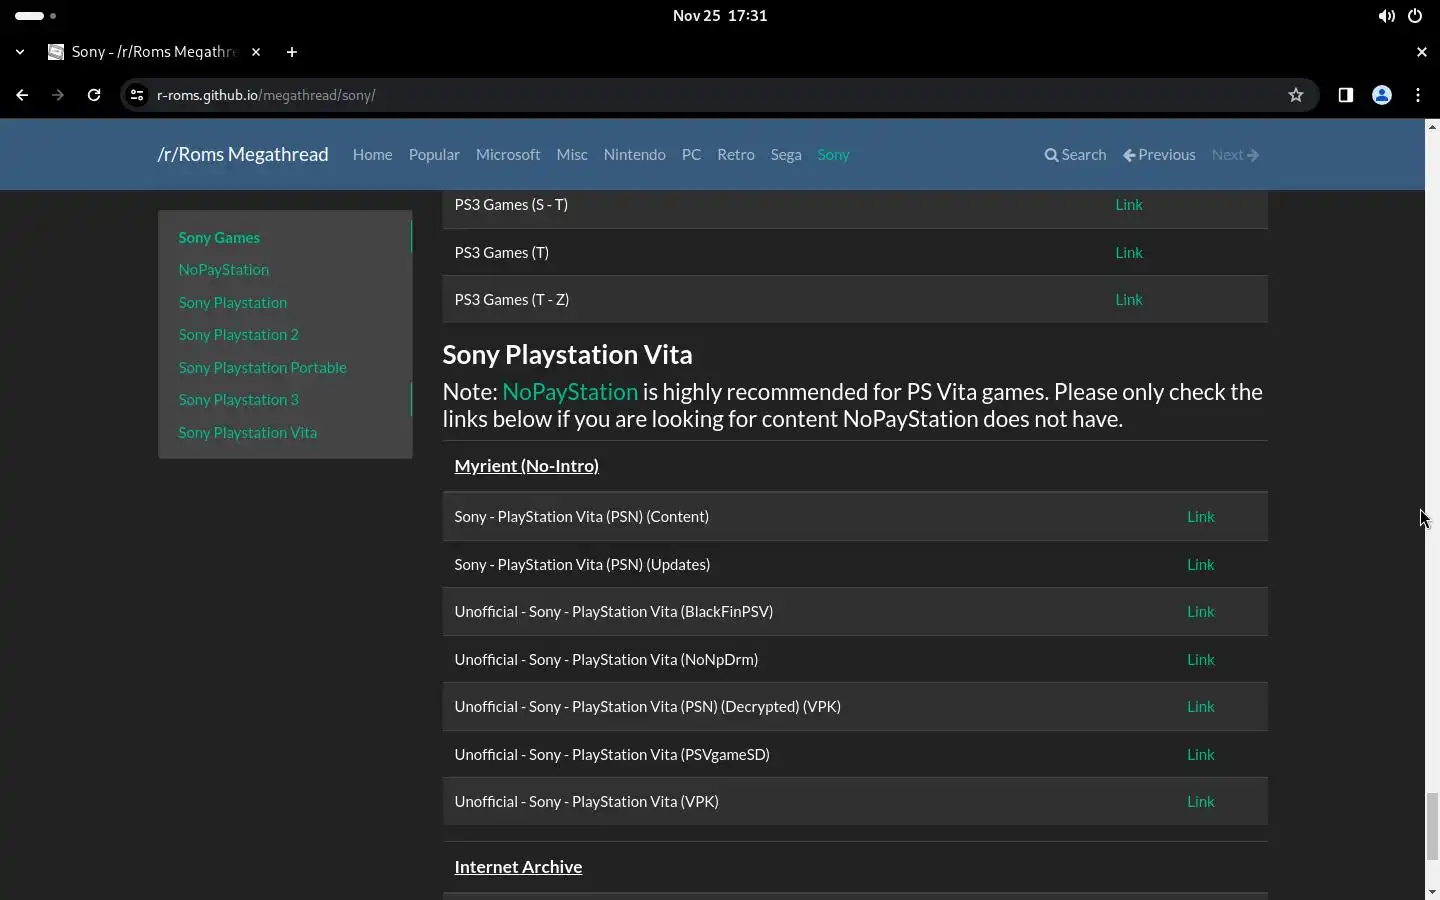Open the system volume indicator

1386,16
